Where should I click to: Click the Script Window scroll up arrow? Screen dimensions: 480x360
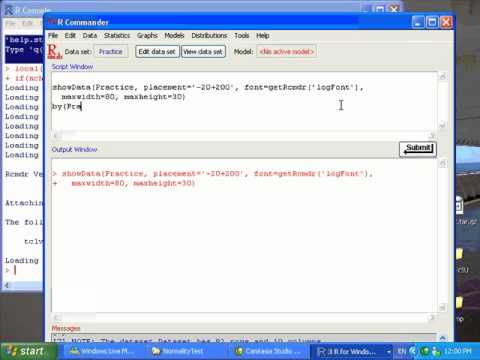click(443, 77)
